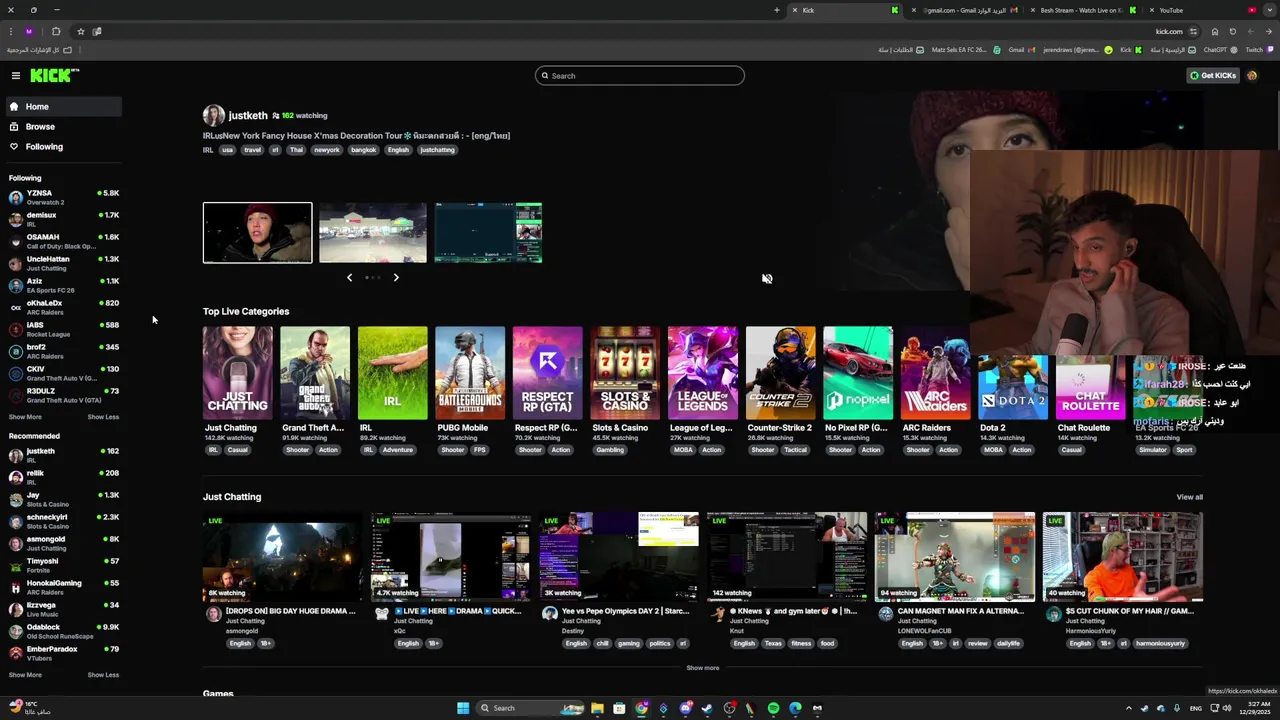The height and width of the screenshot is (720, 1280).
Task: Switch to the Gmail browser tab
Action: pyautogui.click(x=965, y=10)
